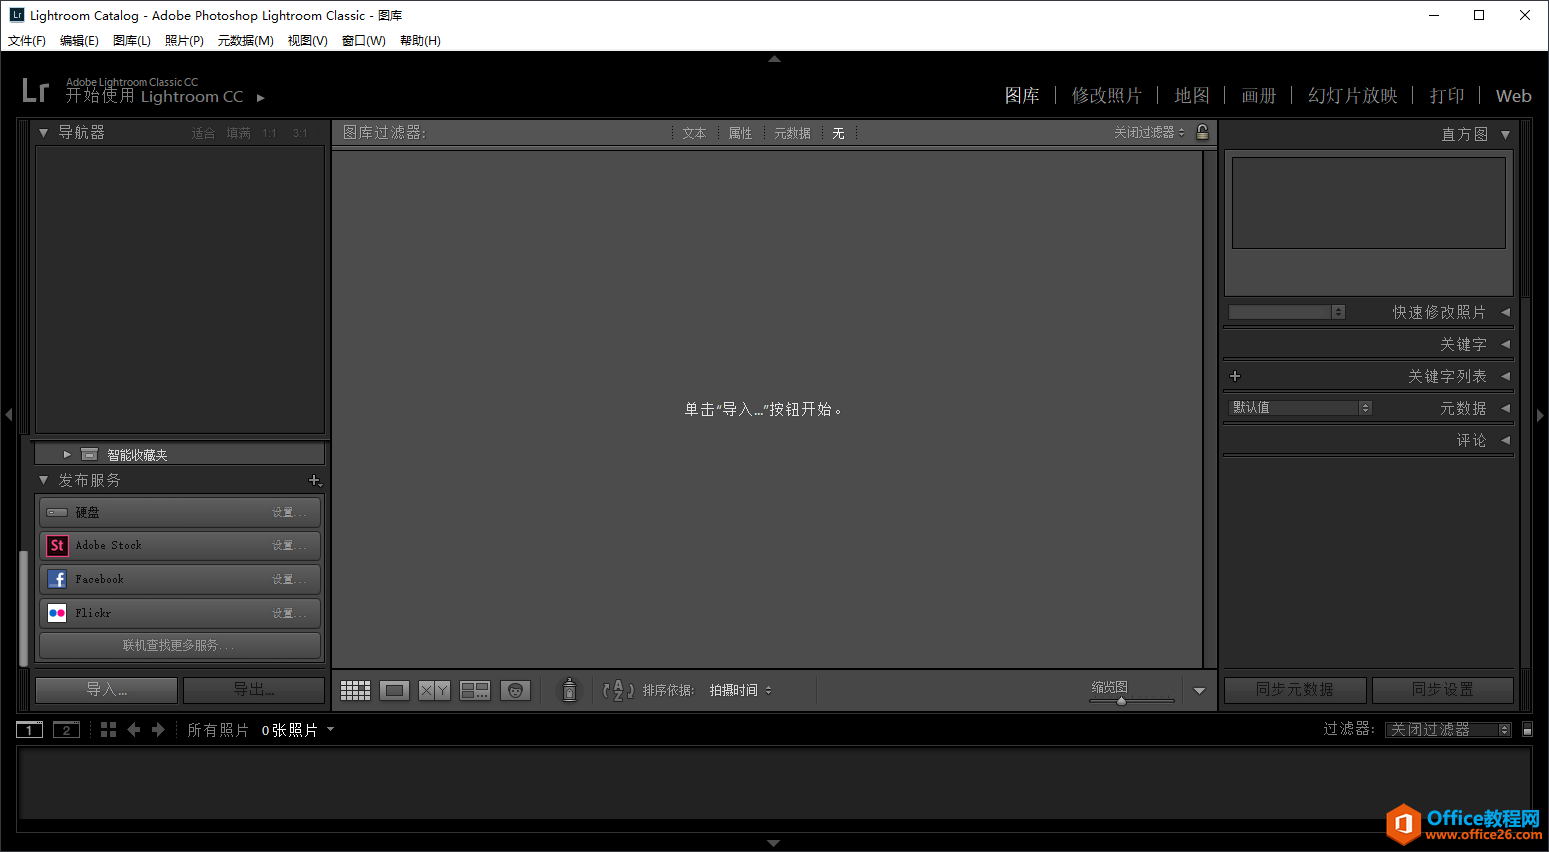
Task: Switch to Grid view icon in toolbar
Action: tap(355, 690)
